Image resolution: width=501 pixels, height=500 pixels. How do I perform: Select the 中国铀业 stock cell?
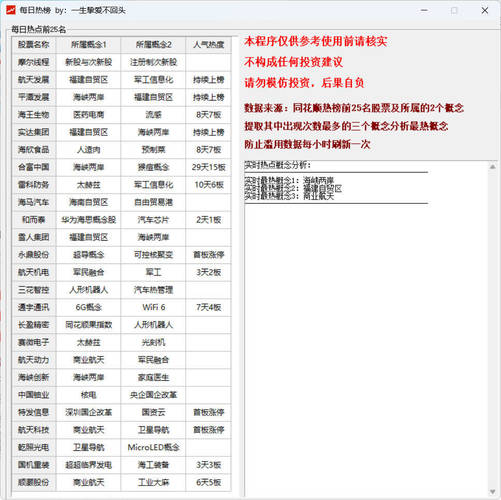pyautogui.click(x=34, y=395)
